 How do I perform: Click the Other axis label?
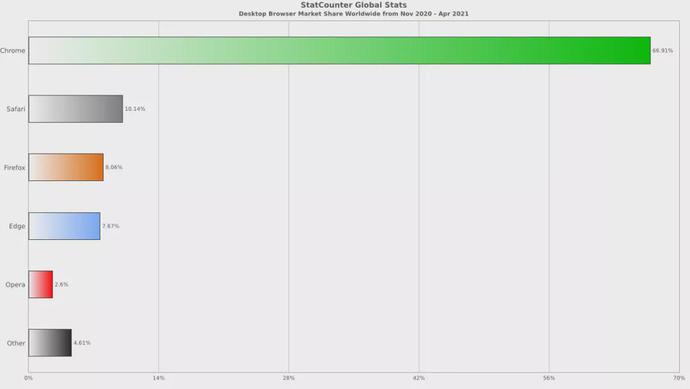[16, 343]
